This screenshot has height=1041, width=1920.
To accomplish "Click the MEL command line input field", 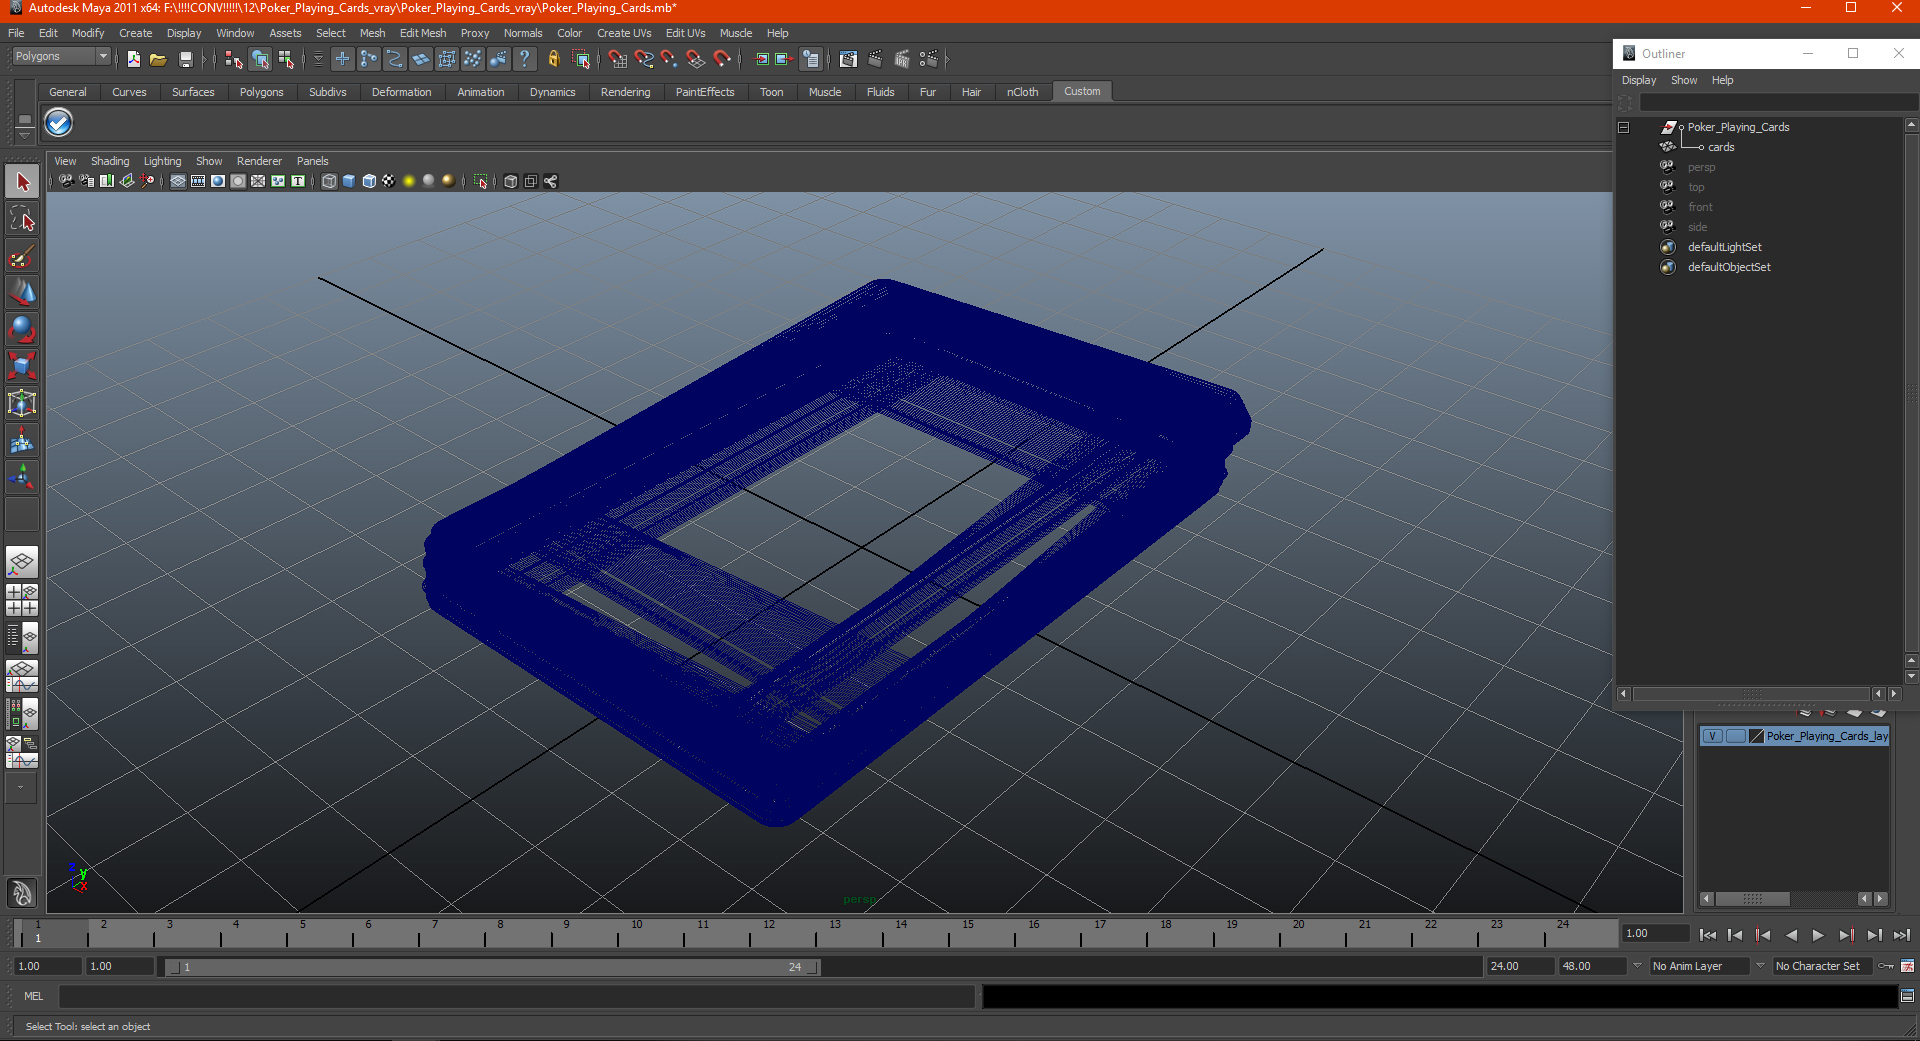I will [x=517, y=996].
